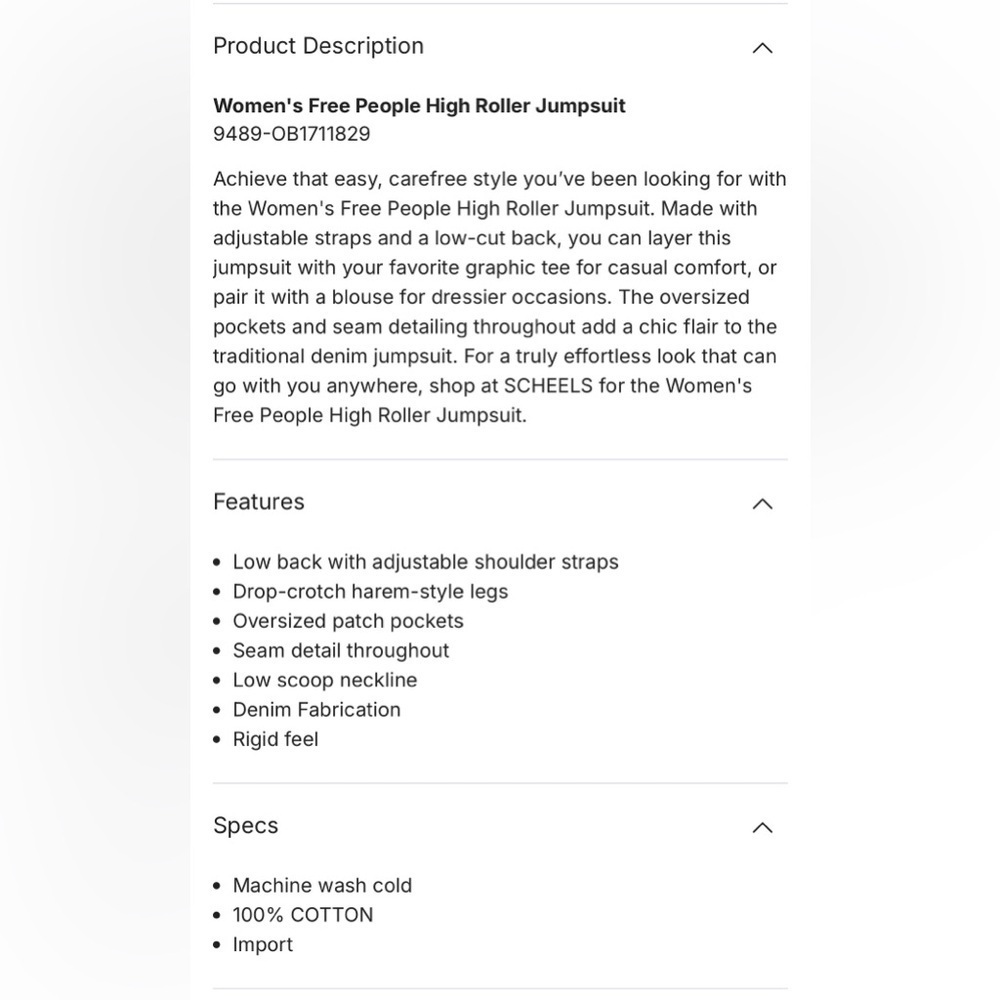Select 'Seam detail throughout' bullet

(341, 651)
